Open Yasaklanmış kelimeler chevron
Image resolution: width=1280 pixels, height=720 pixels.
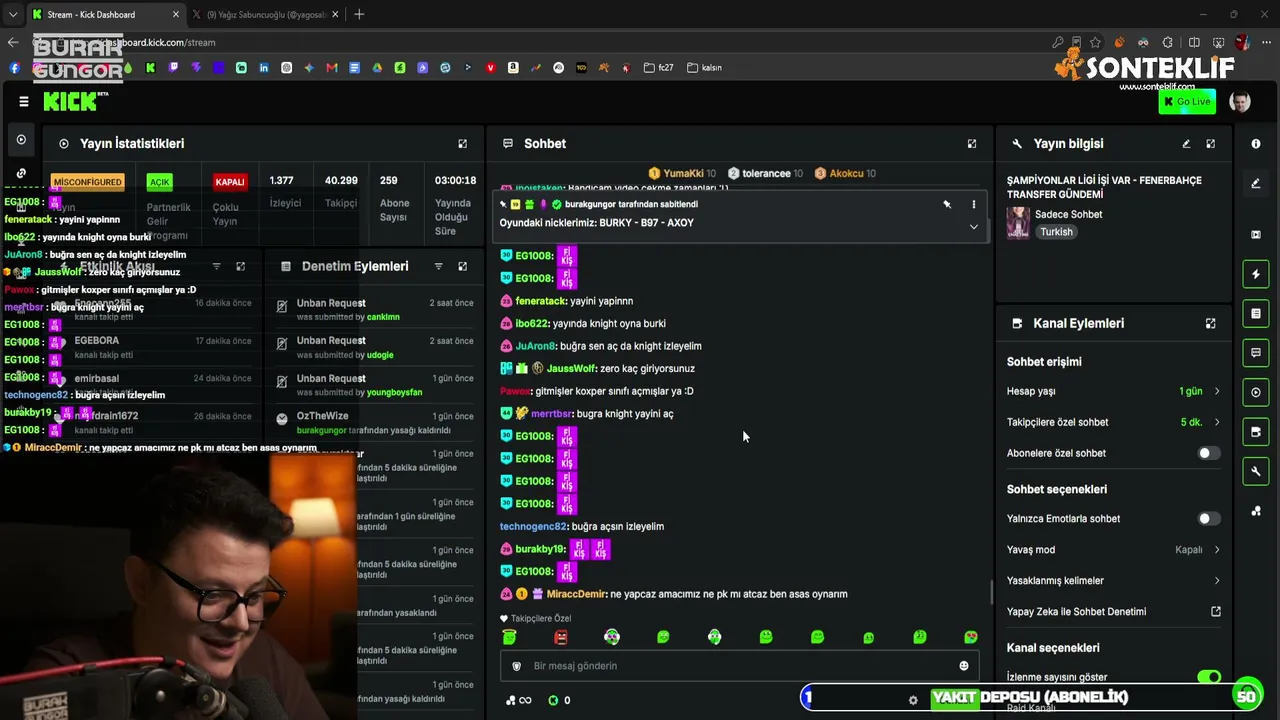pos(1217,581)
